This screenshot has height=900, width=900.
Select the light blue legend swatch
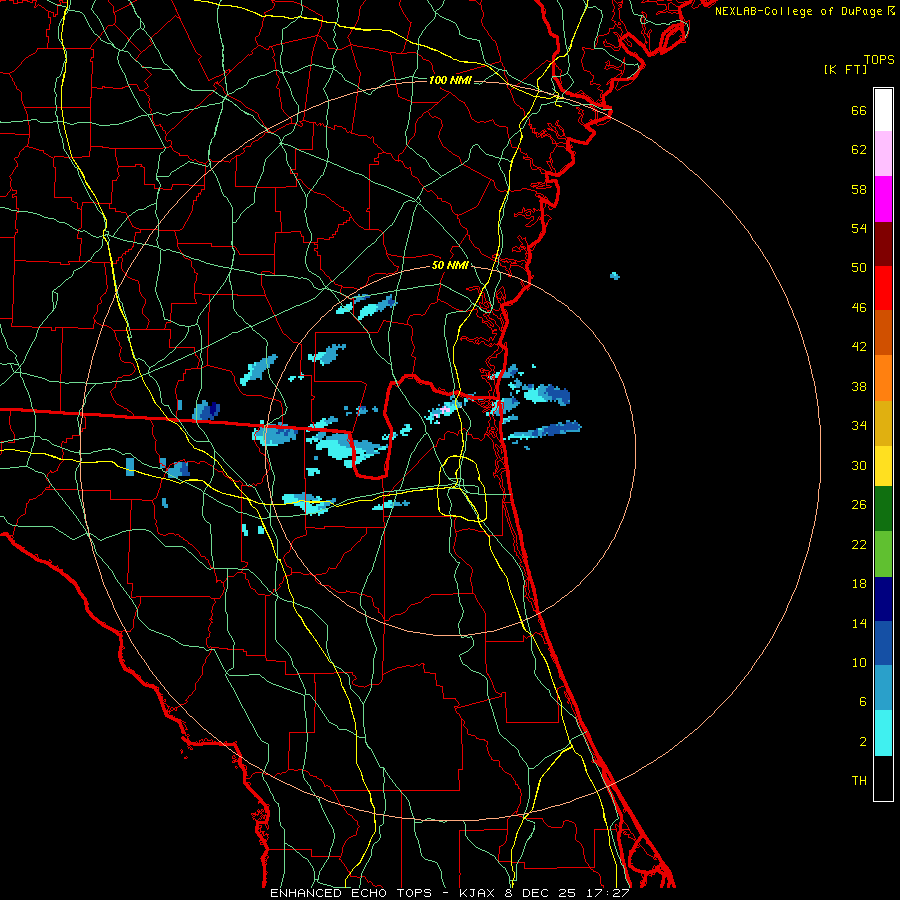pyautogui.click(x=883, y=688)
